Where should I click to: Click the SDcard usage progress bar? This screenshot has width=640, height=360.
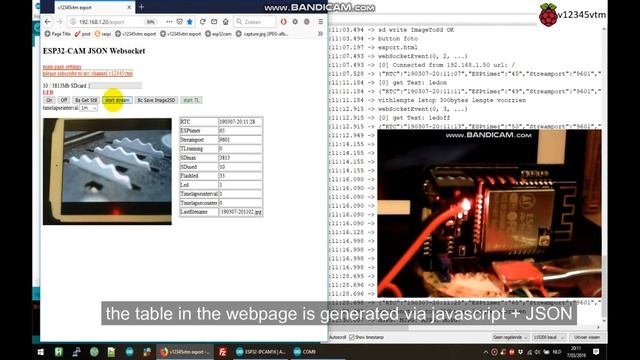(x=115, y=86)
